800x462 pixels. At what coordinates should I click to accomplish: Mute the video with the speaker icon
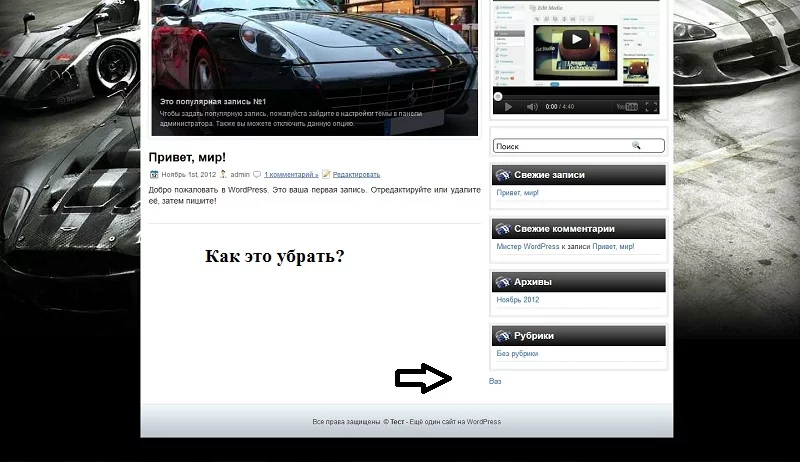[532, 107]
